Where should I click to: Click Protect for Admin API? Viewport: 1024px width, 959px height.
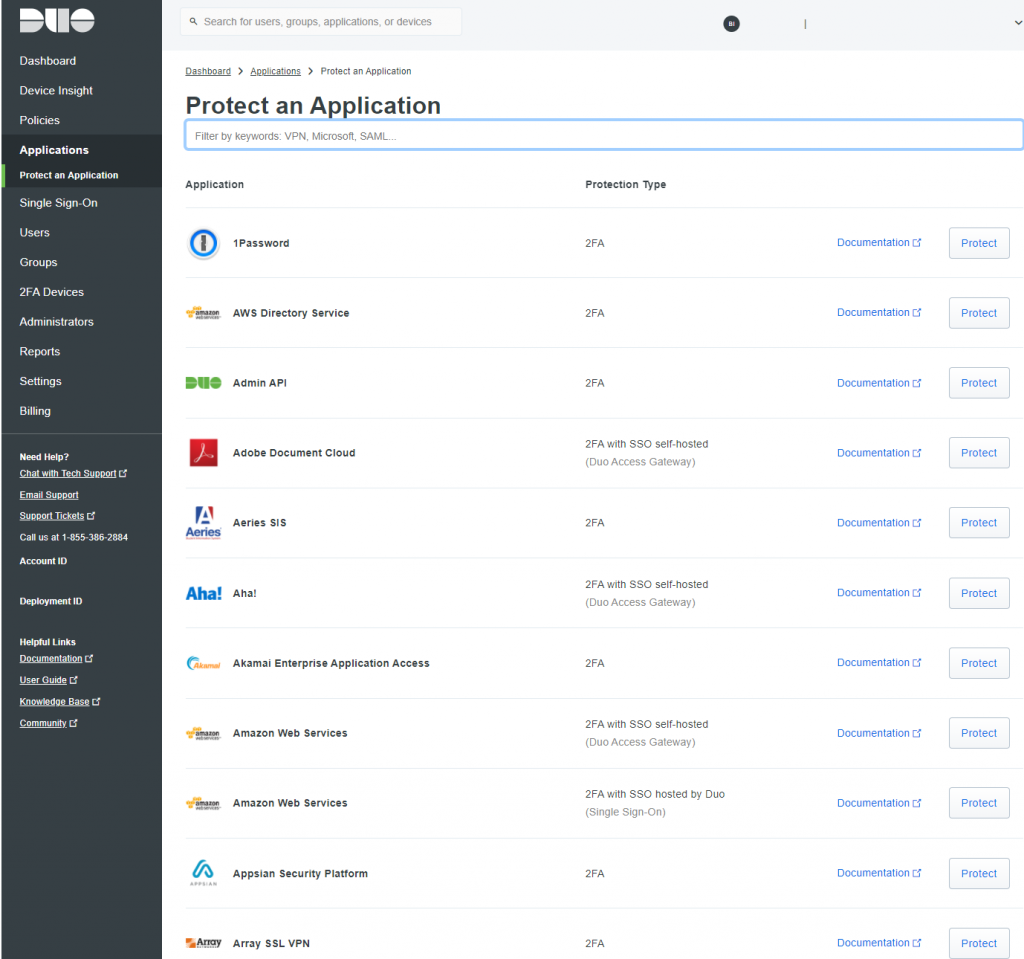pos(979,383)
